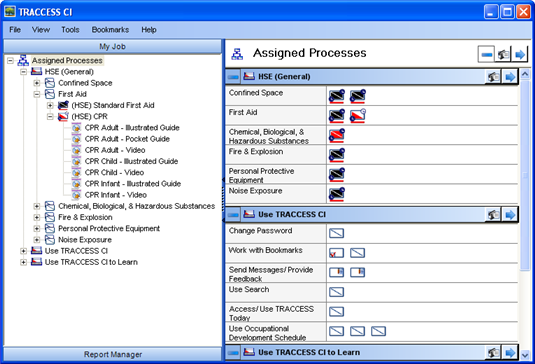
Task: Select CPR Adult - Pocket Guide document
Action: coord(127,139)
